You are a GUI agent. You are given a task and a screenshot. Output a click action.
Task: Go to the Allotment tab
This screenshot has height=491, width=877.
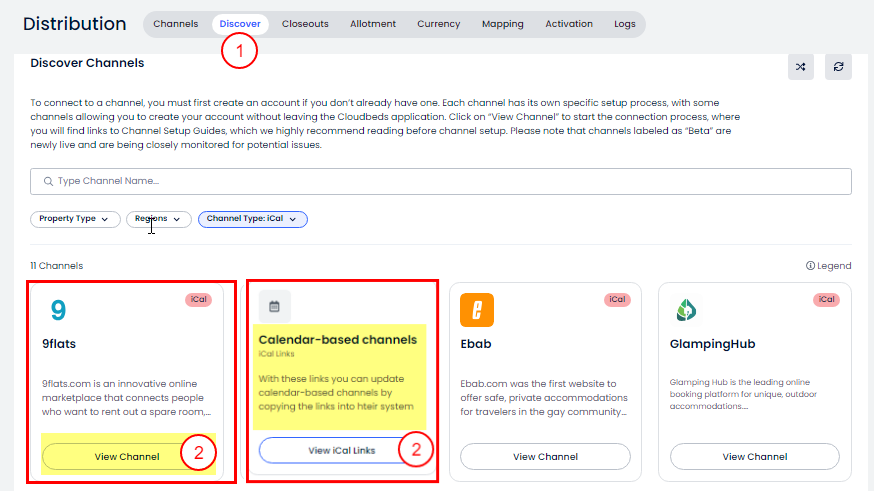click(373, 24)
